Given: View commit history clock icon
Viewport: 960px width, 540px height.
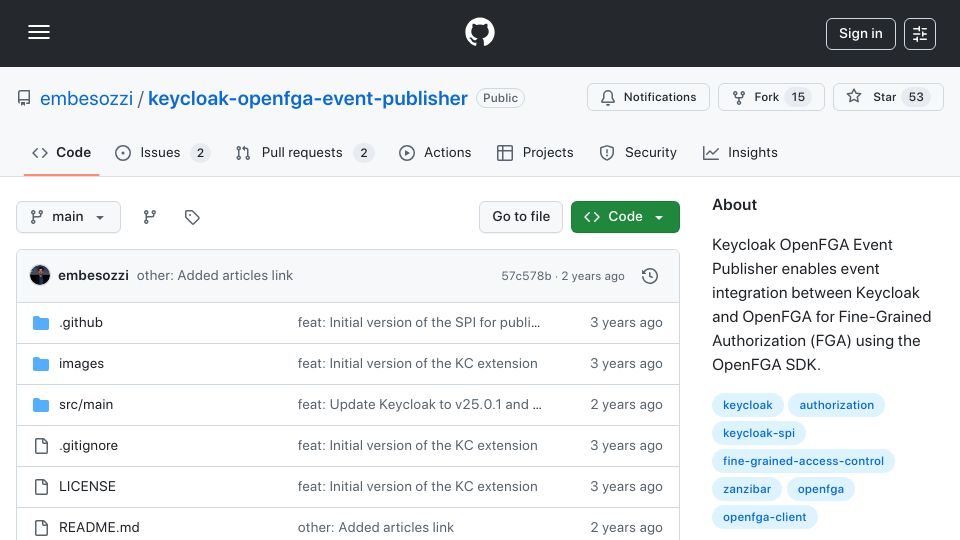Looking at the screenshot, I should click(650, 276).
